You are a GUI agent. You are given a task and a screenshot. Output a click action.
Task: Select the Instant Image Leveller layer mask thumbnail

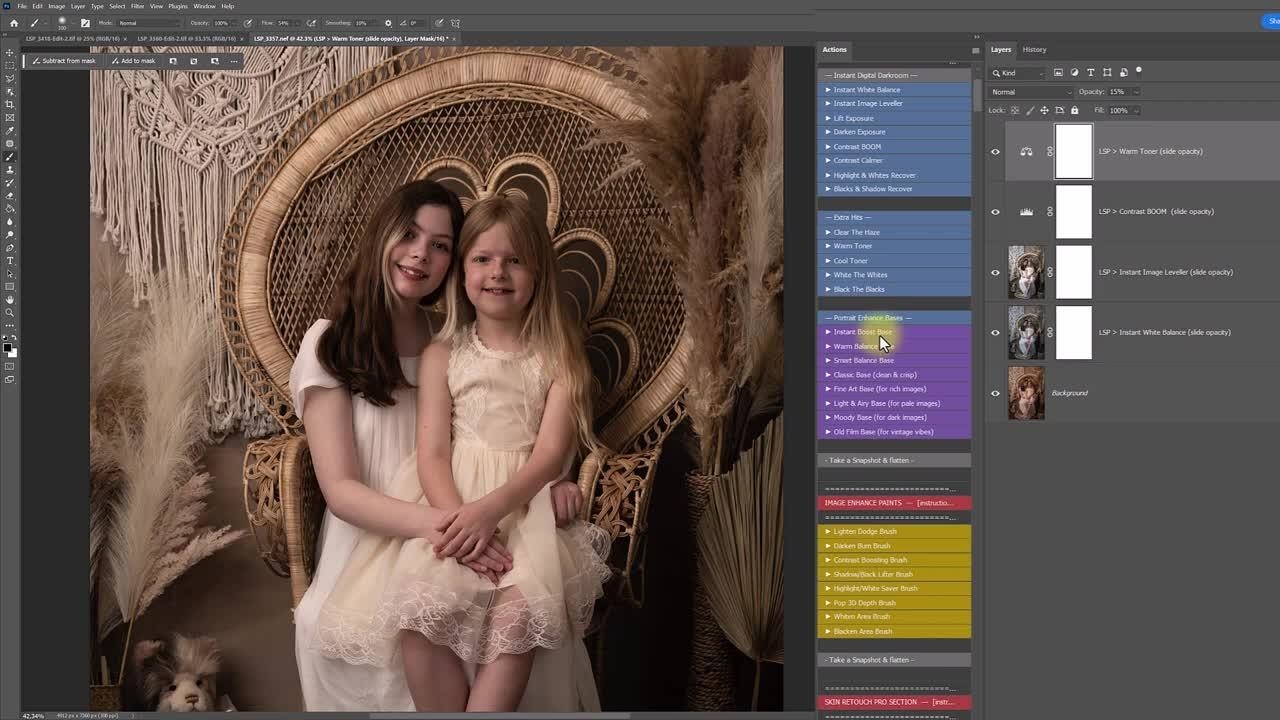pyautogui.click(x=1074, y=272)
